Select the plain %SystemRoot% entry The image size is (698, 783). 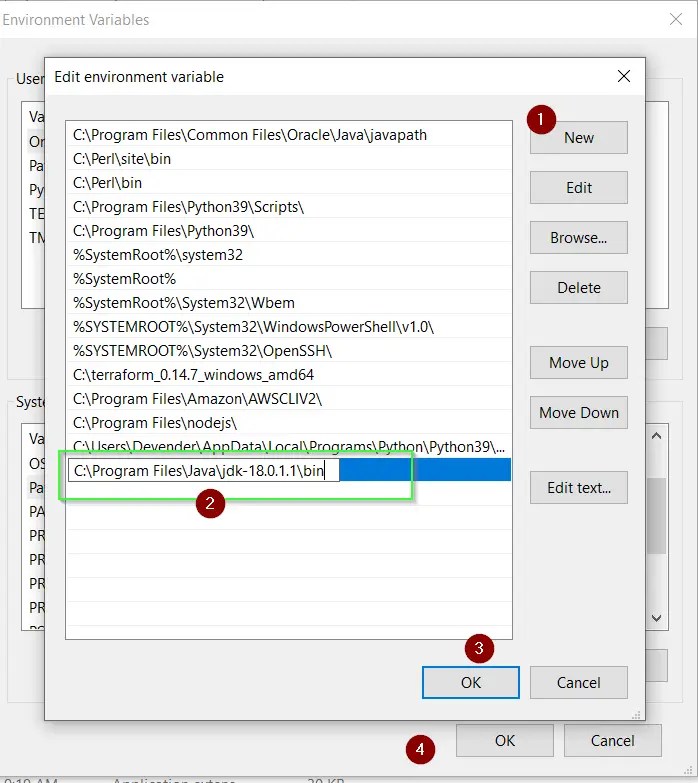click(x=289, y=279)
